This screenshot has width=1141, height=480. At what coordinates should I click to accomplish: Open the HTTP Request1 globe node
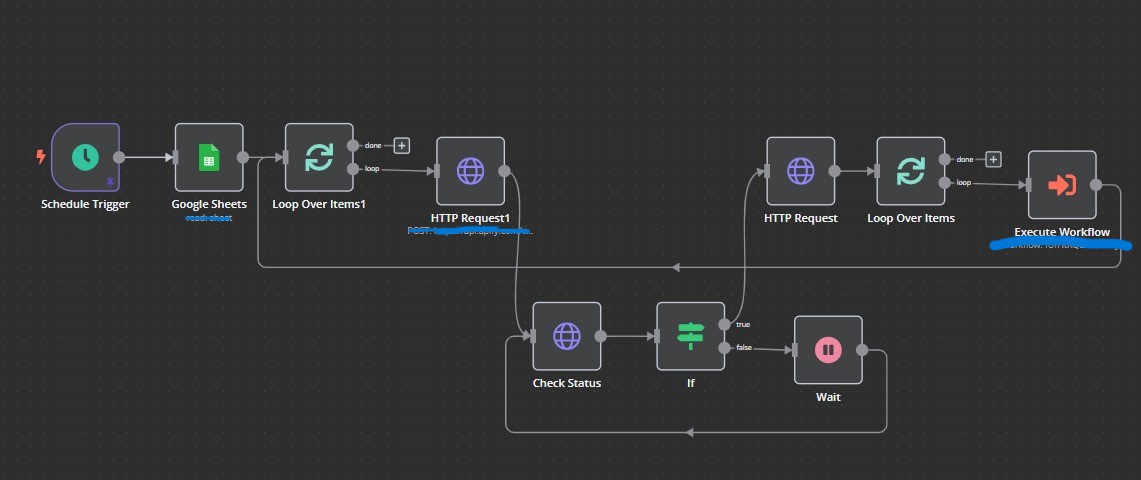[470, 171]
